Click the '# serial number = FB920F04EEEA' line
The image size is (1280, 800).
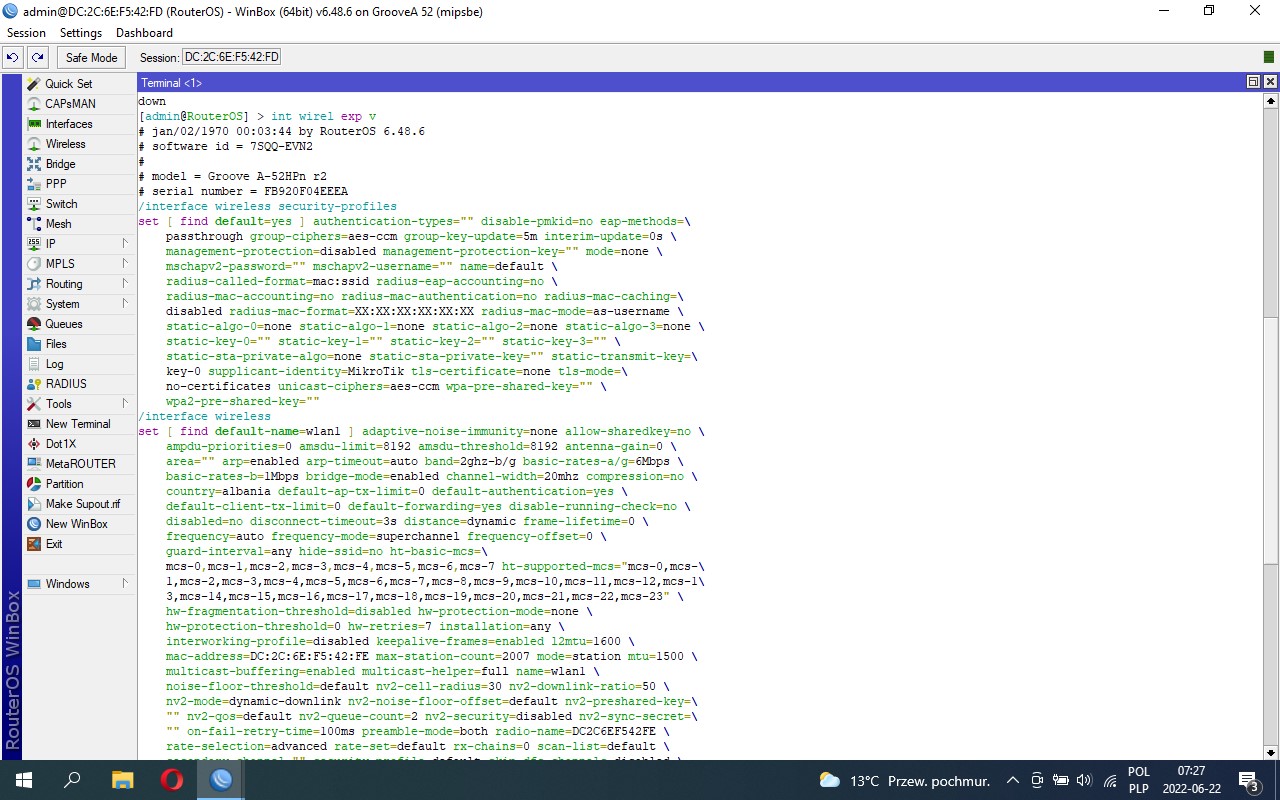243,191
